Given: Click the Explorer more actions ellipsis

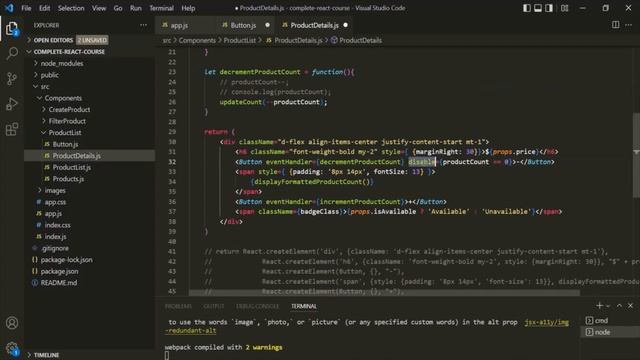Looking at the screenshot, I should pos(143,25).
